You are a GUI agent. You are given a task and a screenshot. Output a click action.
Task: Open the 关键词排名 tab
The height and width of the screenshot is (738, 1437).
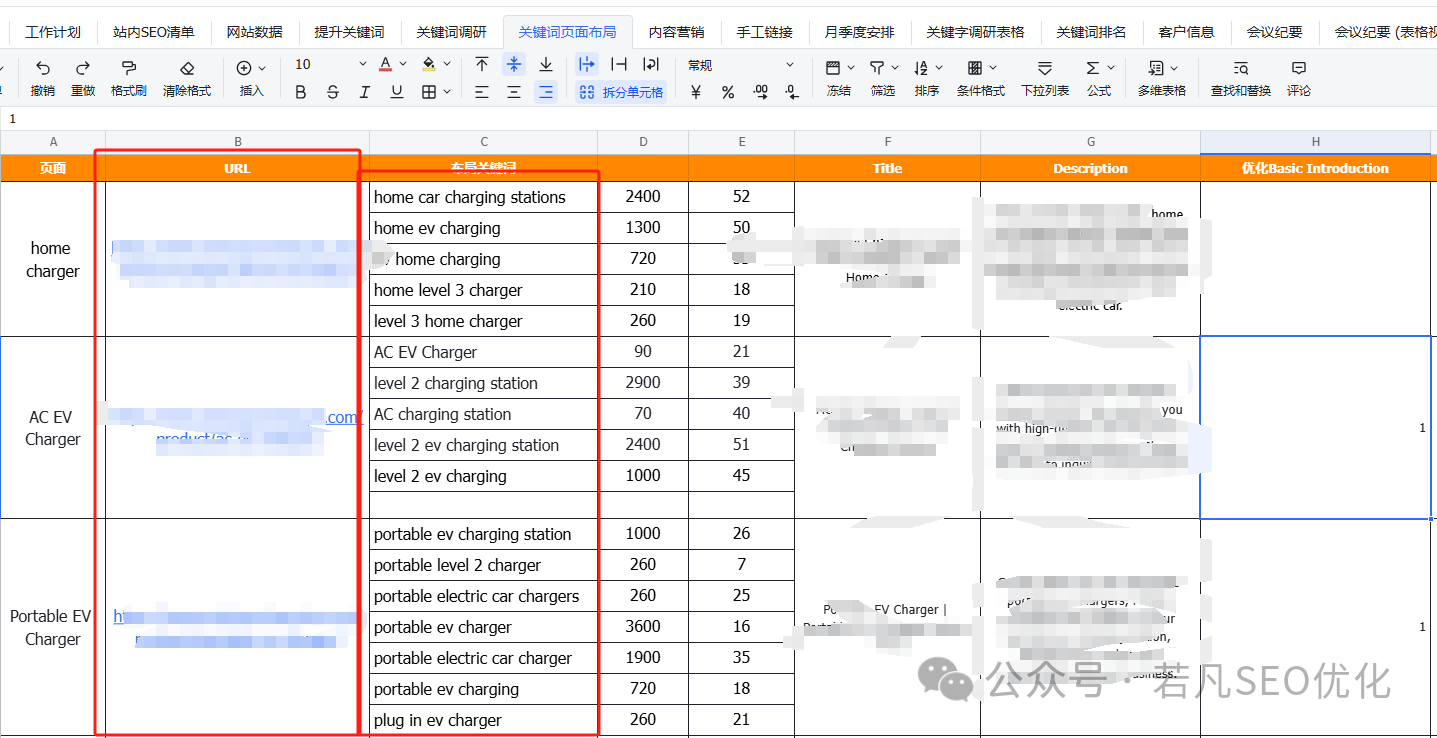(1091, 32)
